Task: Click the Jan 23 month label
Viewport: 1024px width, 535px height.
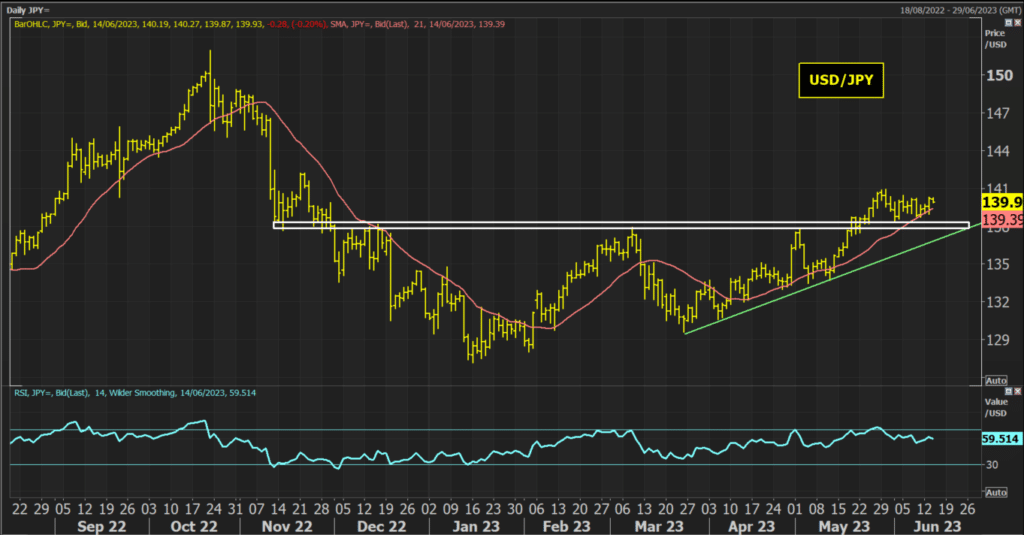Action: coord(475,527)
